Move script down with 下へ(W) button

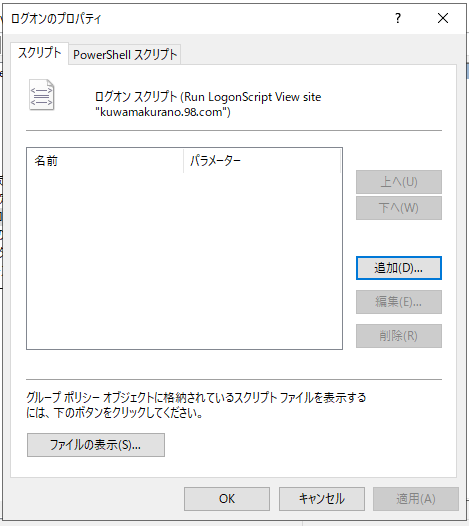coord(399,208)
